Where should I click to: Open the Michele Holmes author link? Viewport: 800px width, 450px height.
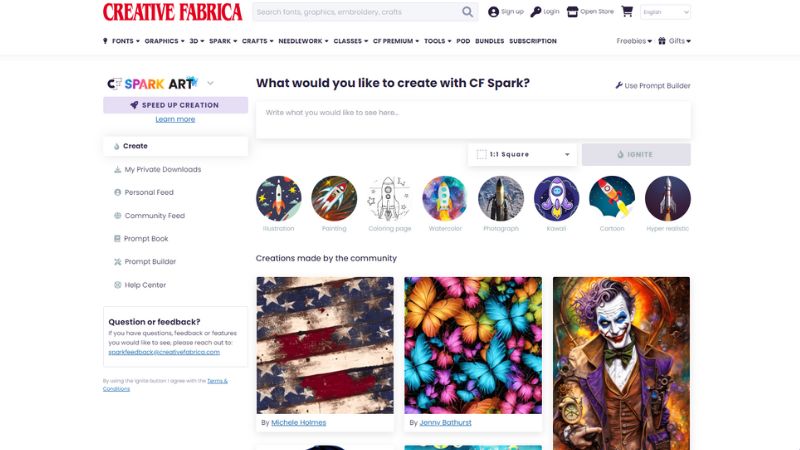298,422
